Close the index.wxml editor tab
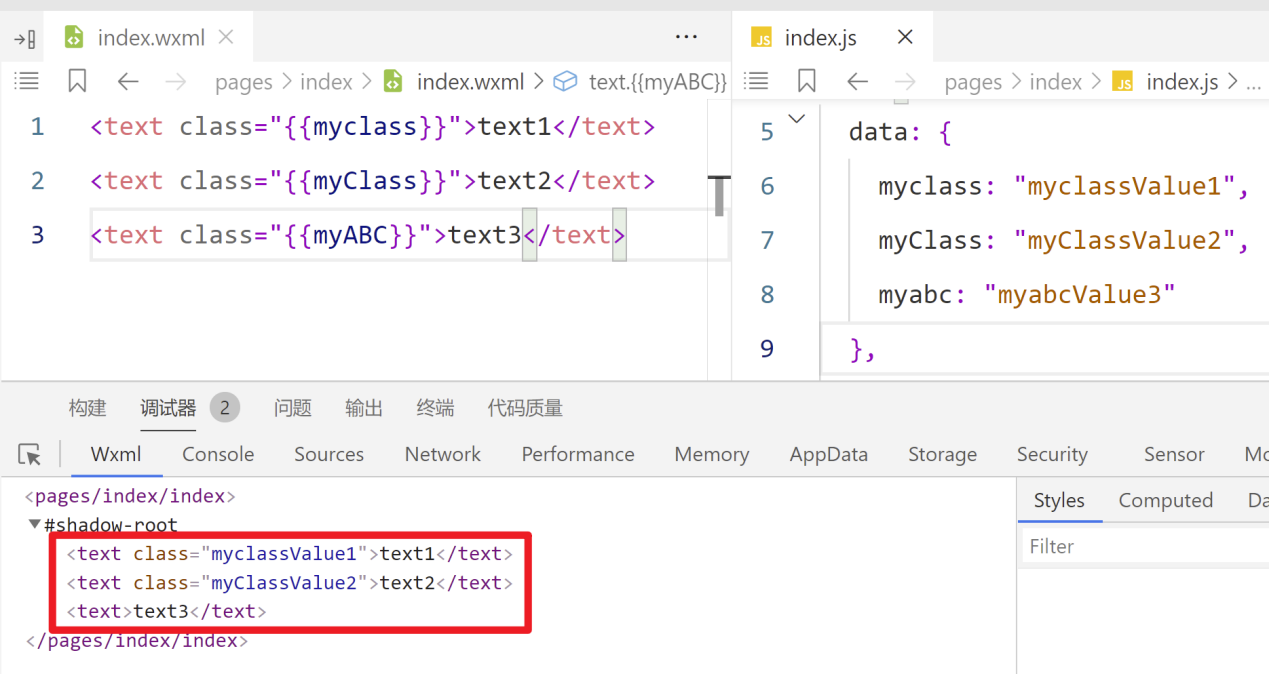Viewport: 1269px width, 674px height. 226,38
